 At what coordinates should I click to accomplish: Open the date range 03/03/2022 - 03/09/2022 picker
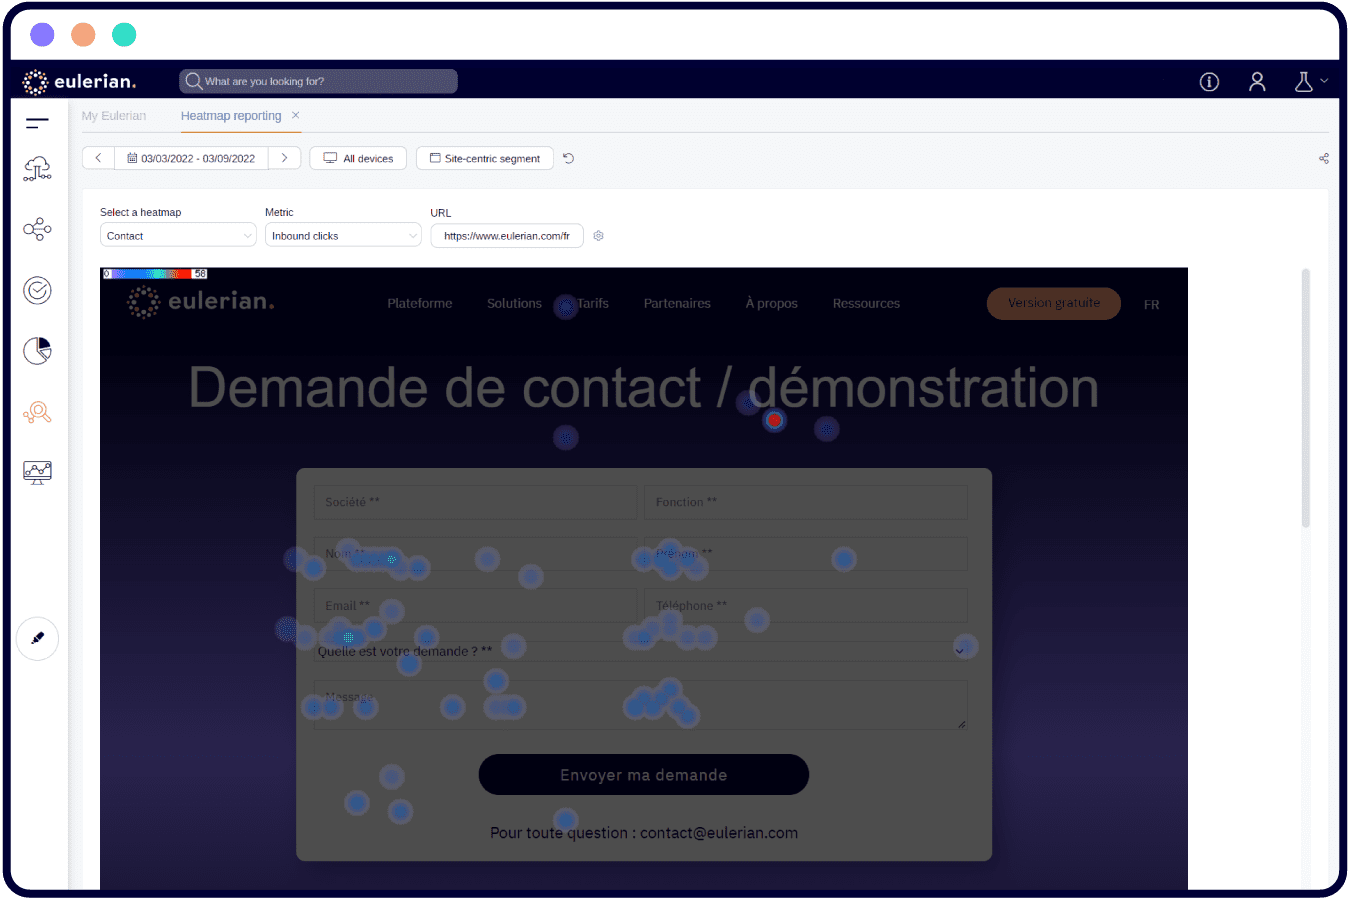coord(191,158)
